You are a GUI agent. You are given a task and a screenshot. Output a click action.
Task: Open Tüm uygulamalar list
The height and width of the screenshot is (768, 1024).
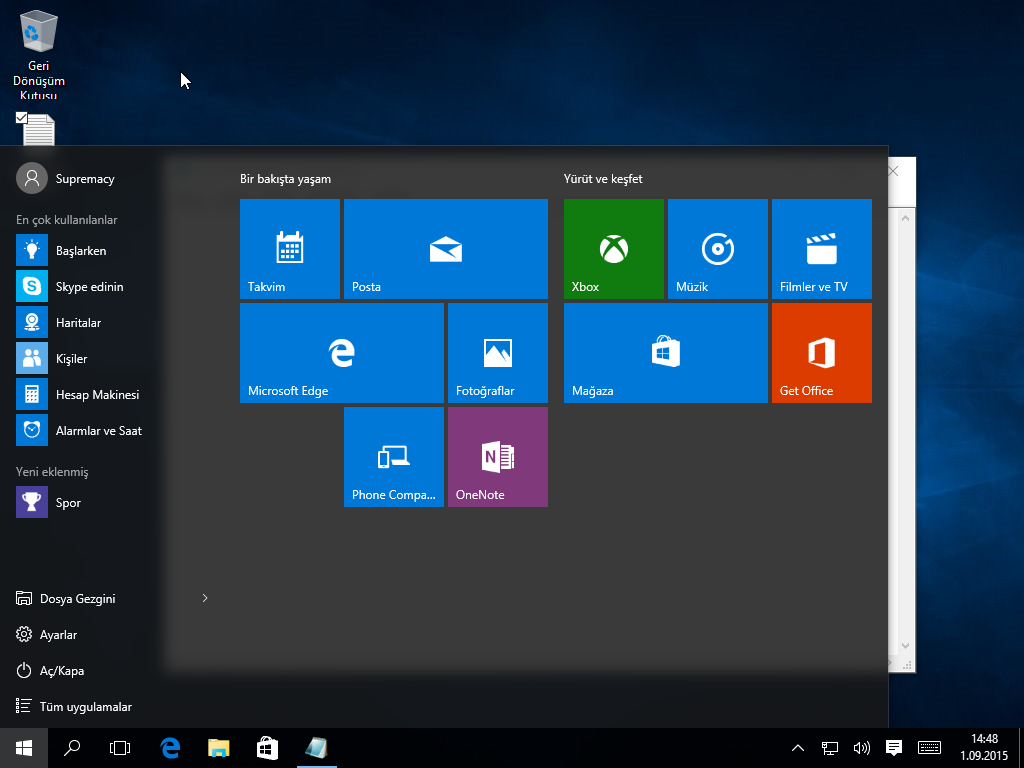pos(84,706)
